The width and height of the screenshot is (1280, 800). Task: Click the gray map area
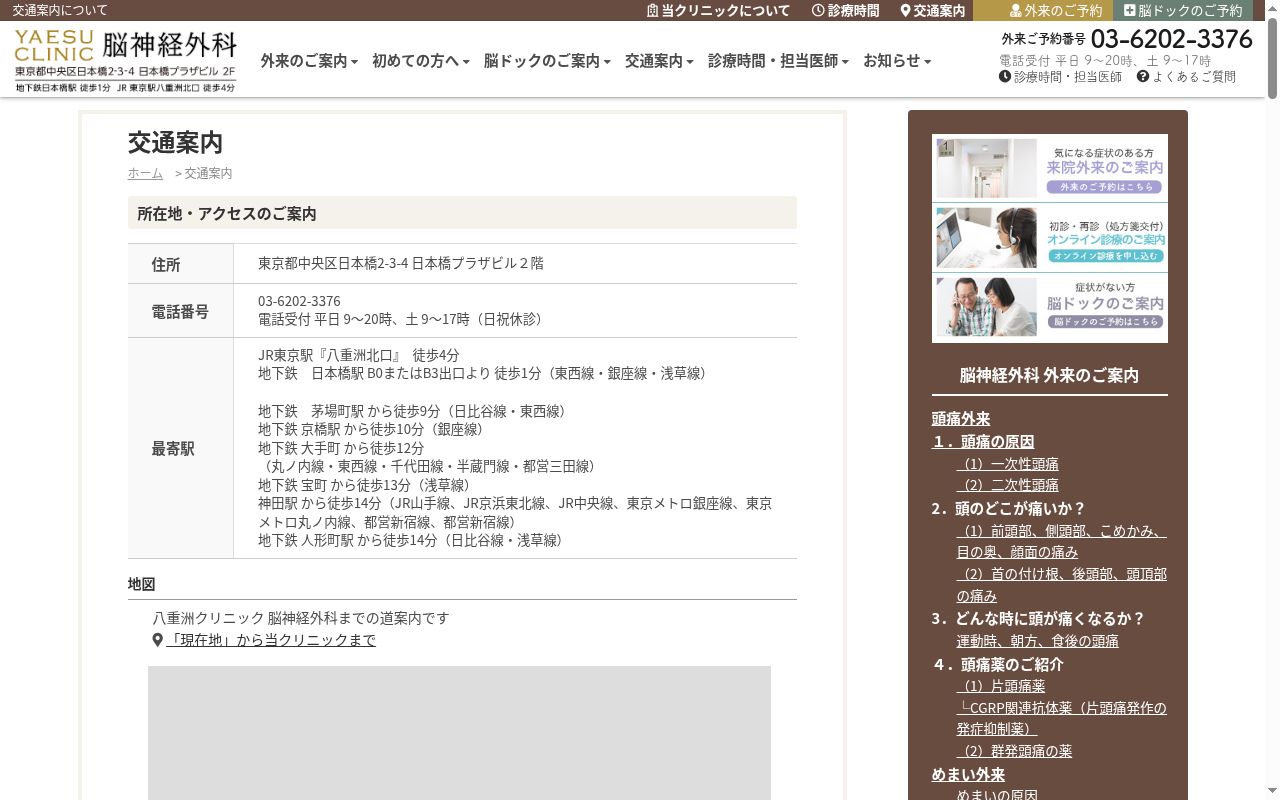point(459,733)
